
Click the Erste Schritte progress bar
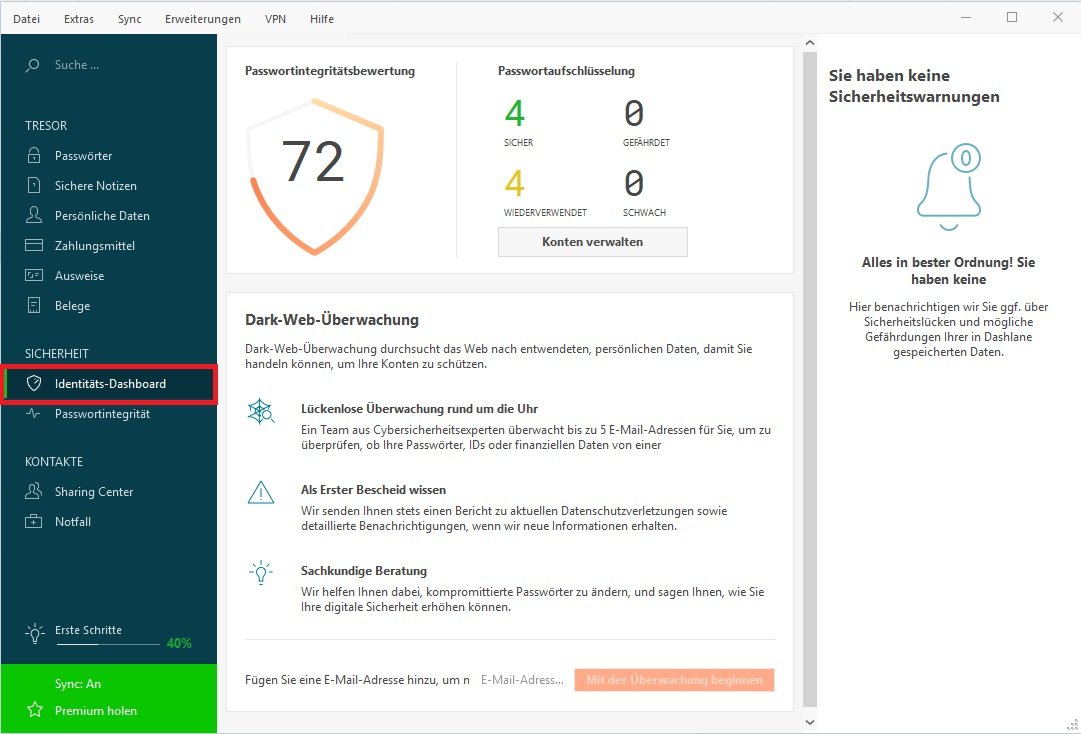point(108,644)
